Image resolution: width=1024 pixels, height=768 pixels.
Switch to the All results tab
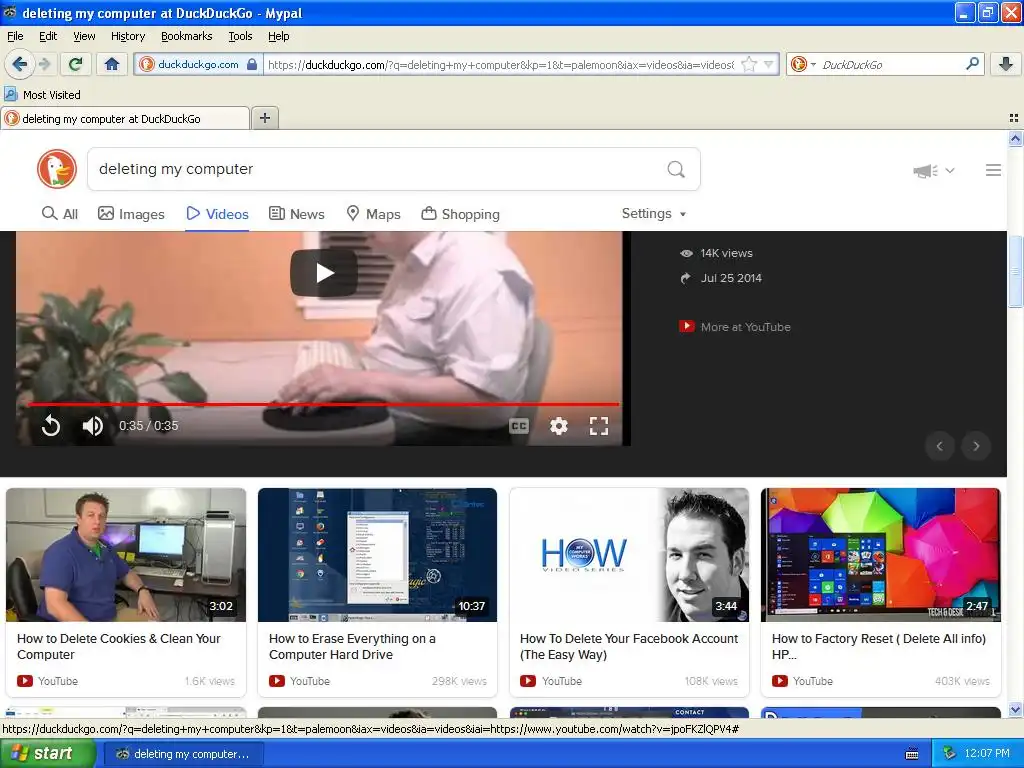pos(60,214)
